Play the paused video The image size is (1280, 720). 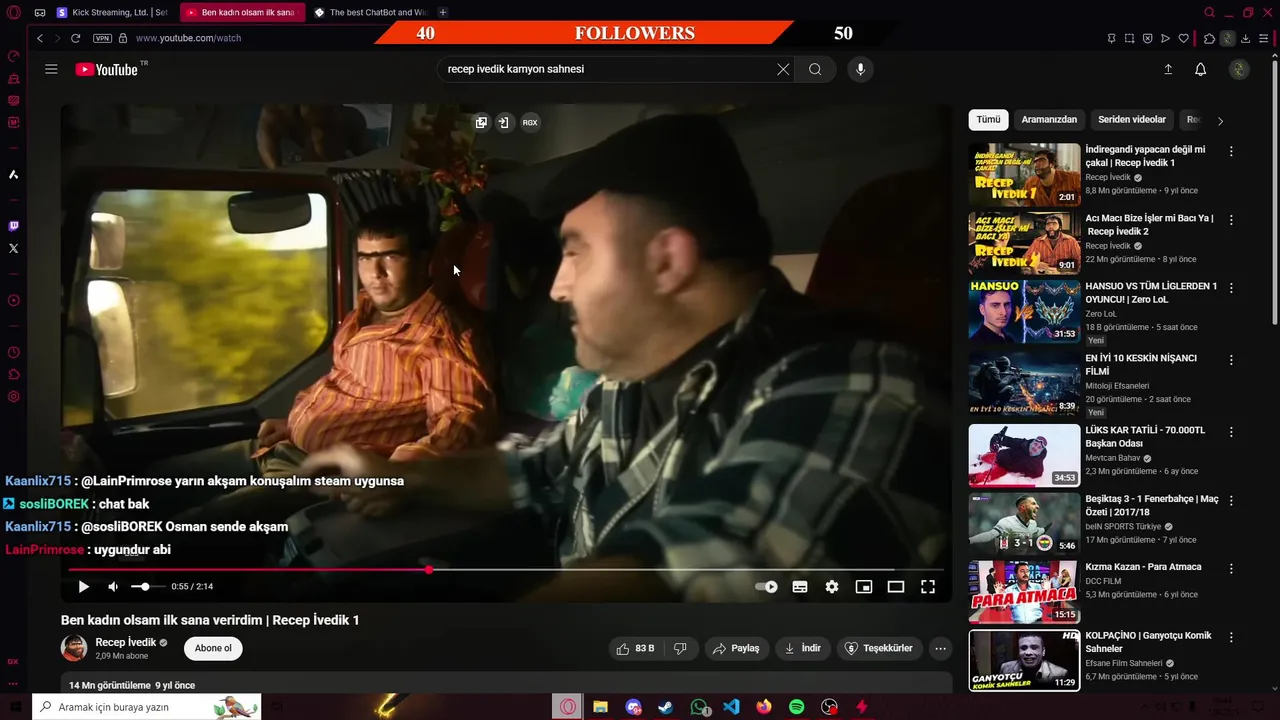(84, 587)
